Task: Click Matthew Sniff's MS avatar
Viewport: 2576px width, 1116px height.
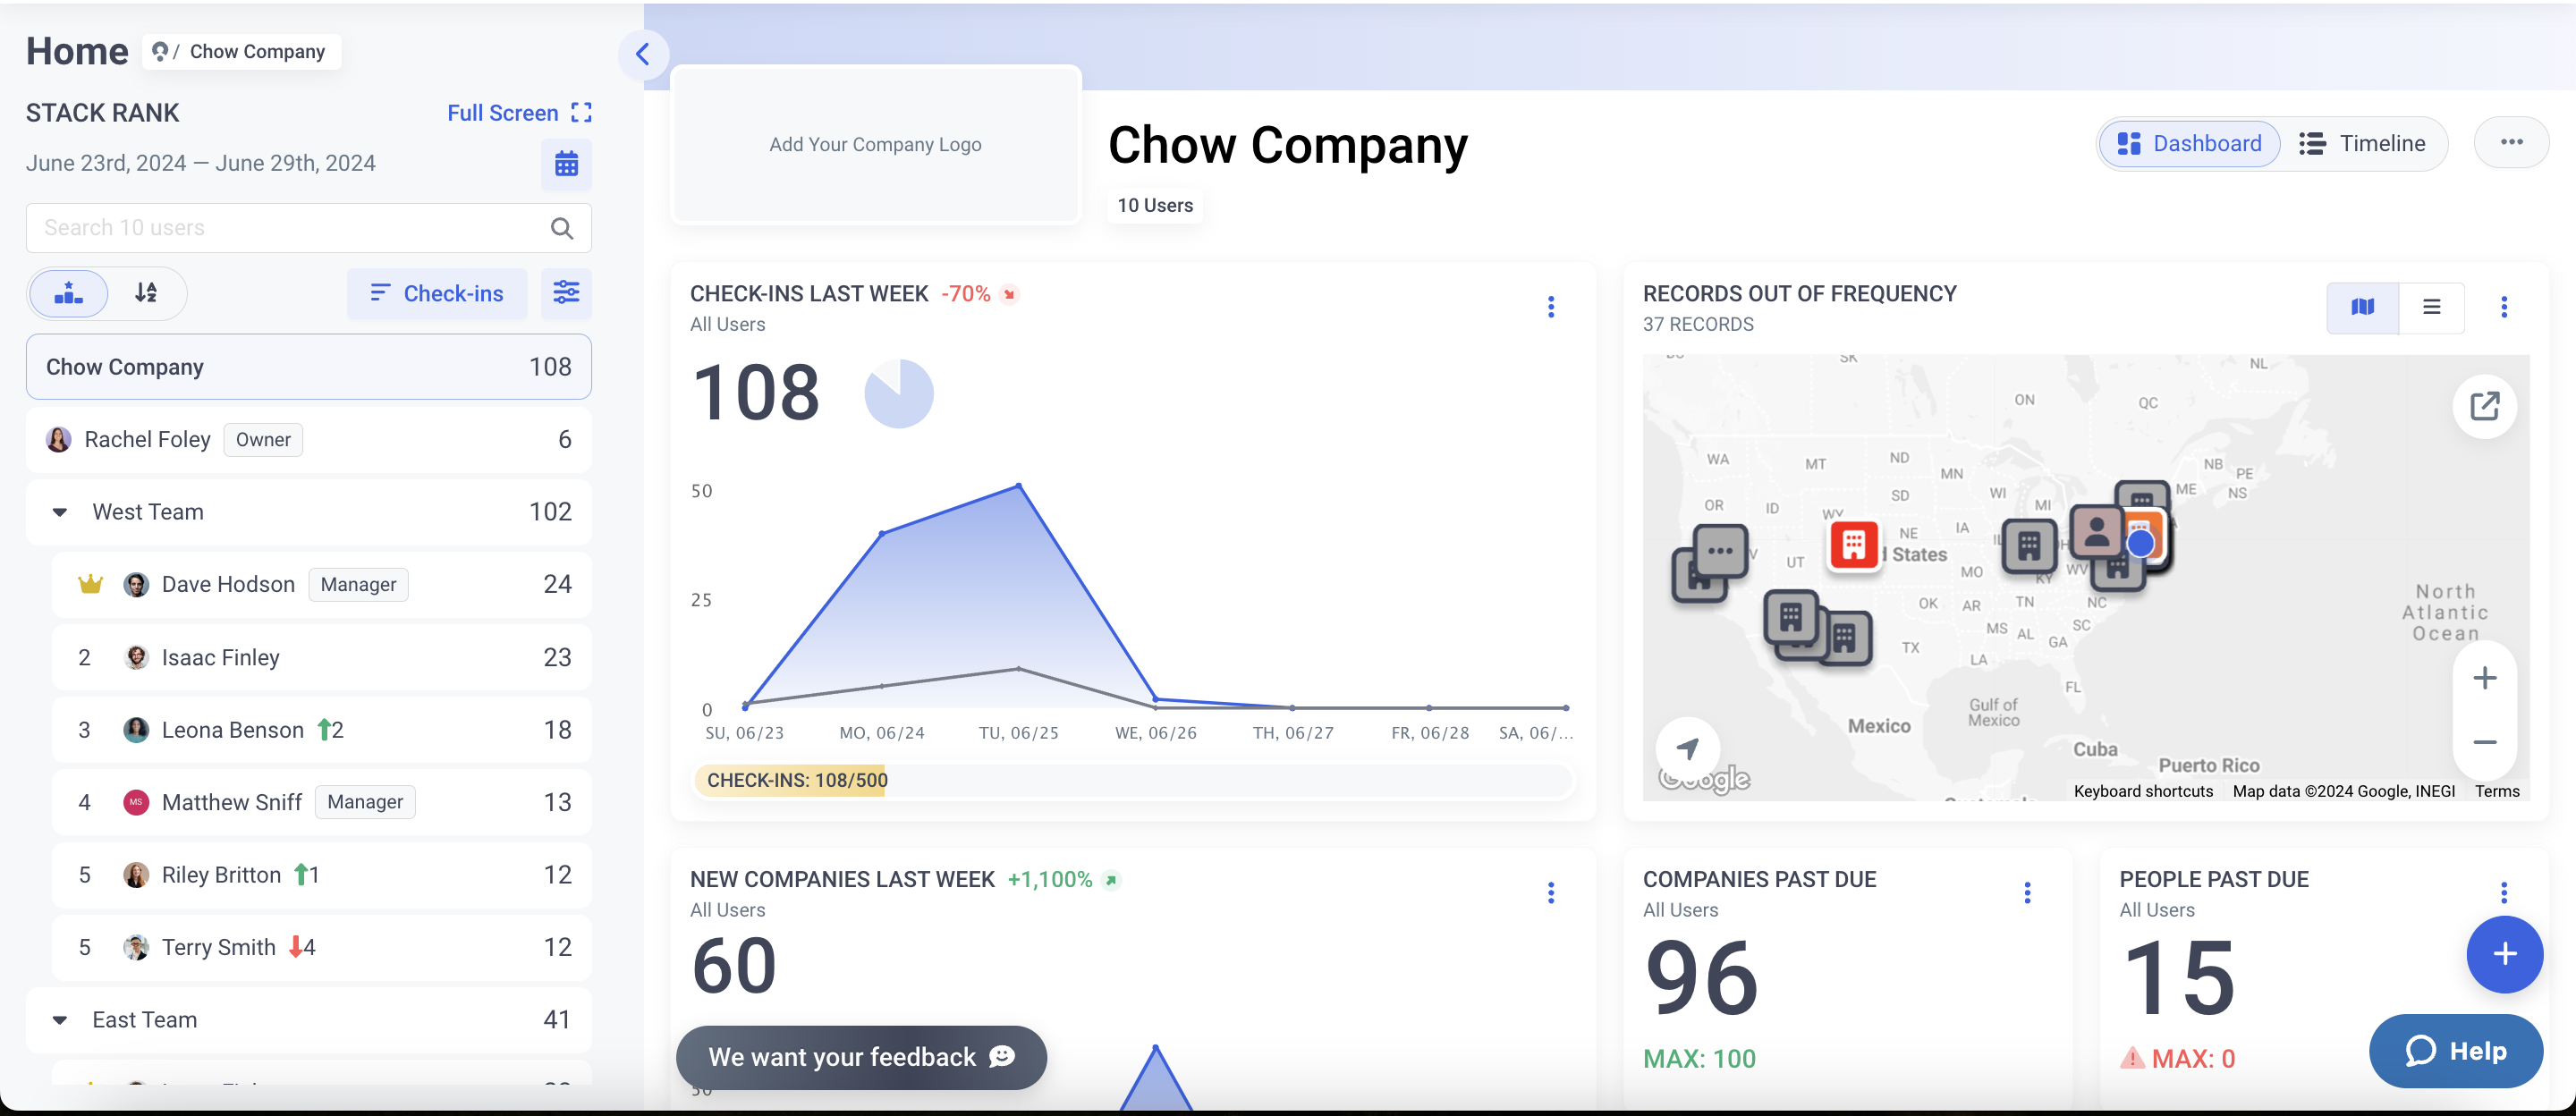Action: tap(136, 802)
